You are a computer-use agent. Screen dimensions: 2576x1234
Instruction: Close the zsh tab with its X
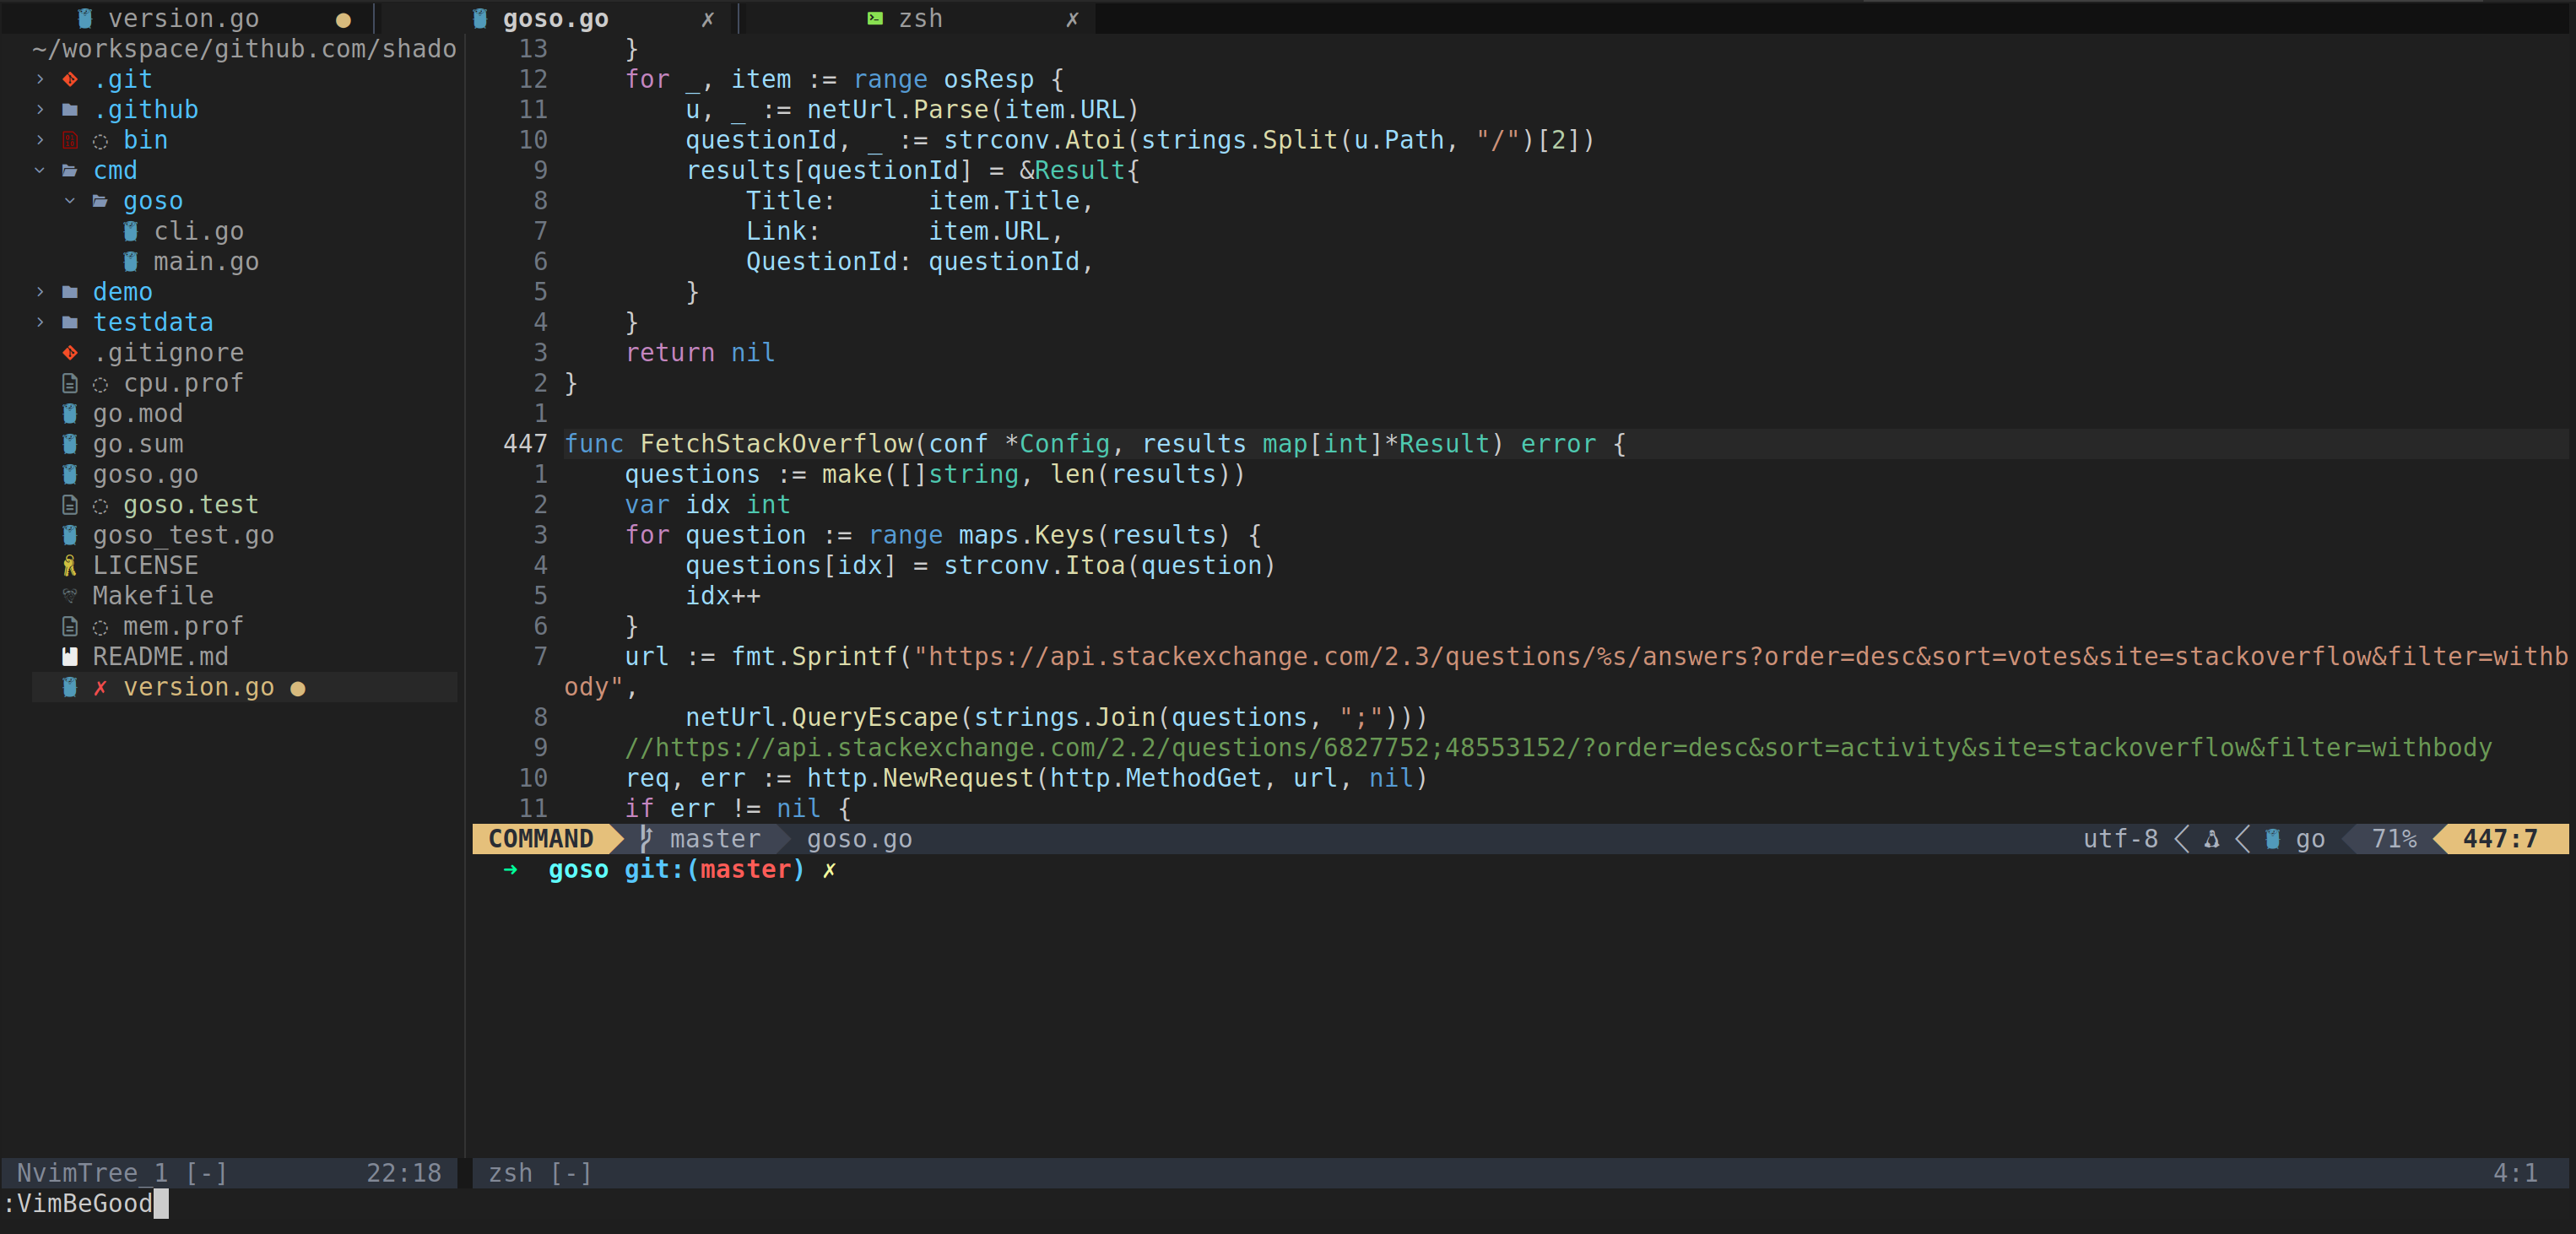(1072, 19)
